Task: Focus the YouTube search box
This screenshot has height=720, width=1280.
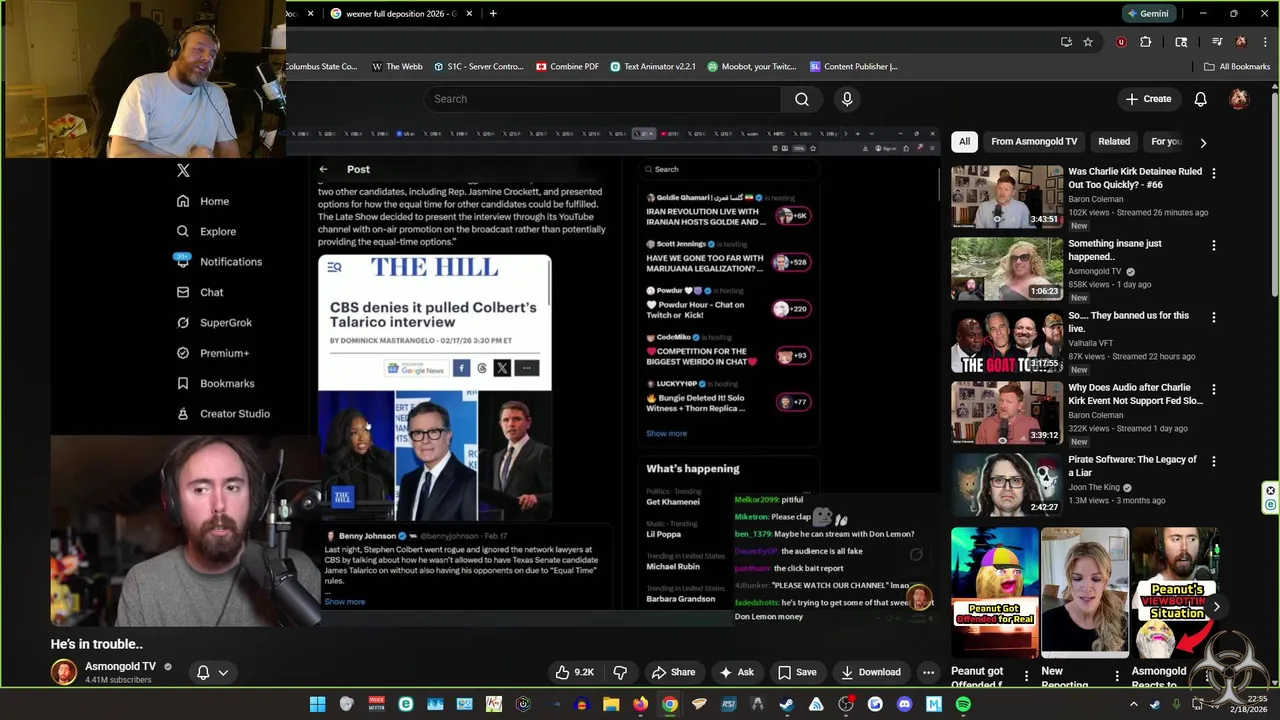Action: 602,99
